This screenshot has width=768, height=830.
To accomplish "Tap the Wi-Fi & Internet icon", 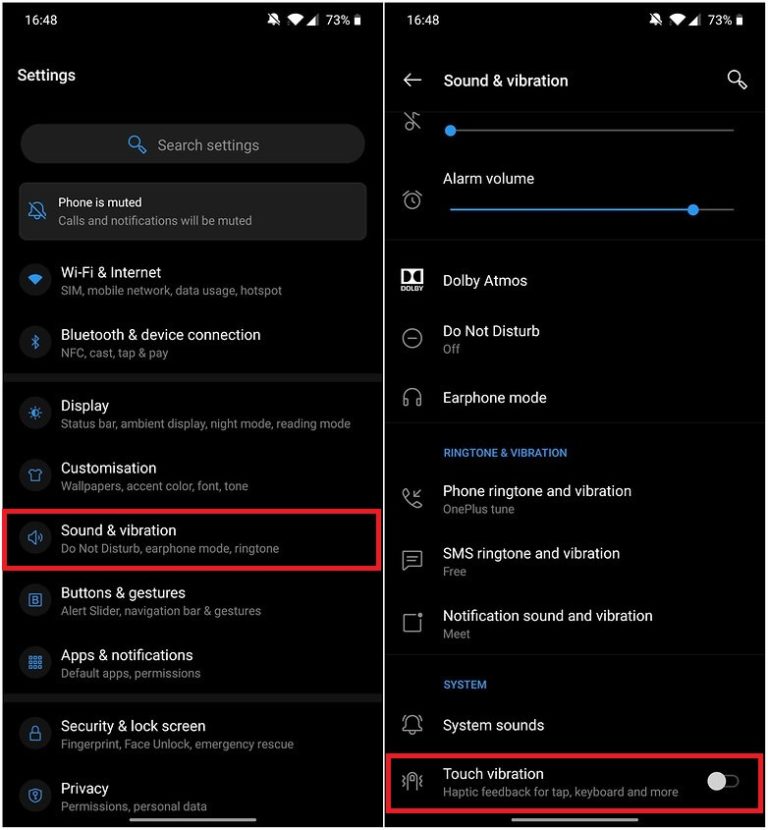I will tap(35, 279).
